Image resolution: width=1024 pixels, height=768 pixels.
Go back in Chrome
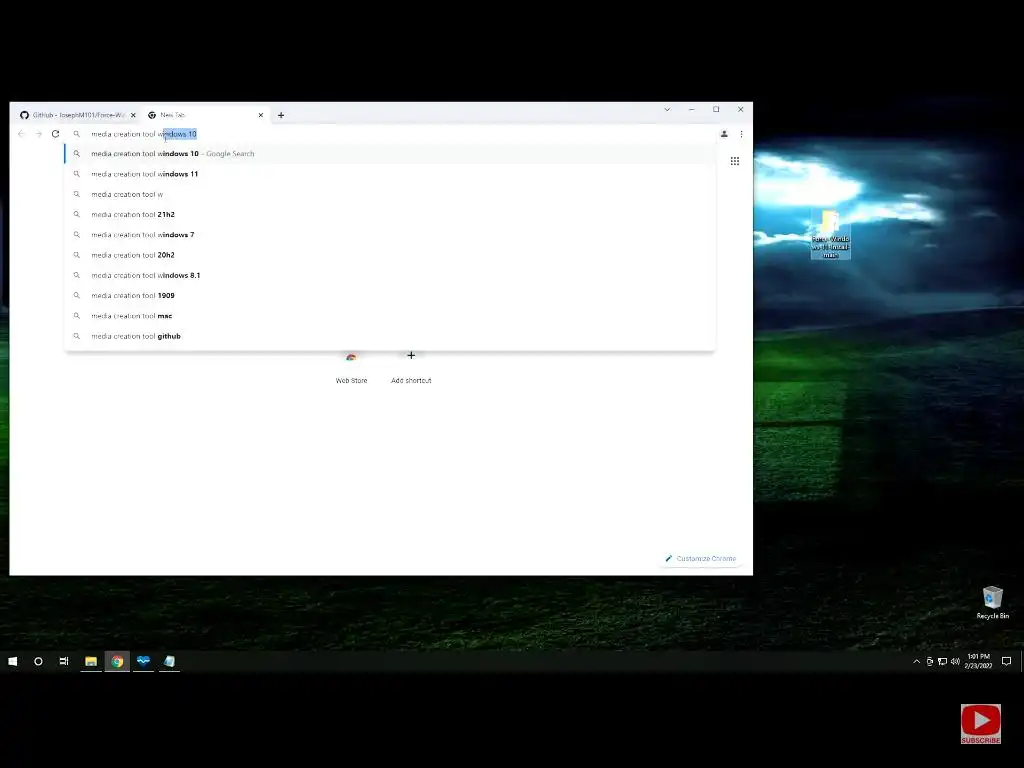coord(22,134)
